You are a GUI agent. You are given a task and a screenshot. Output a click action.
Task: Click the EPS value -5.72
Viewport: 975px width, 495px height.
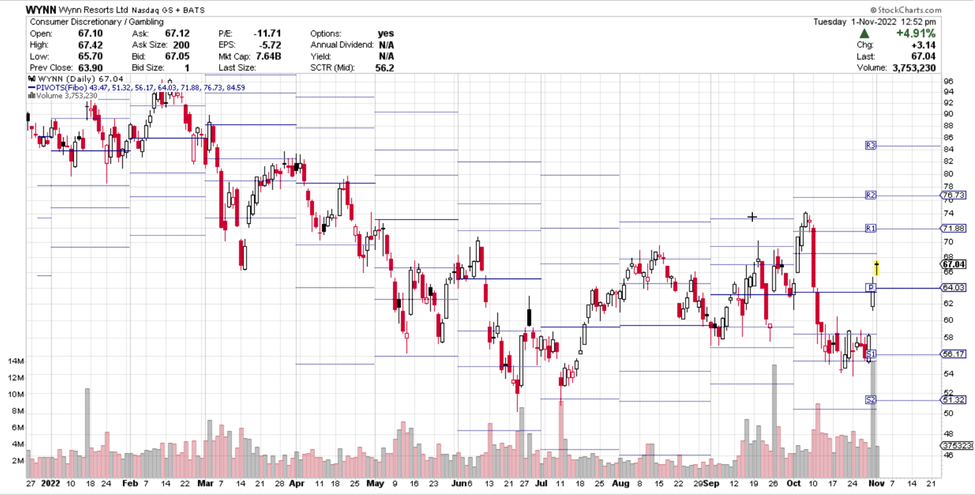click(x=271, y=45)
